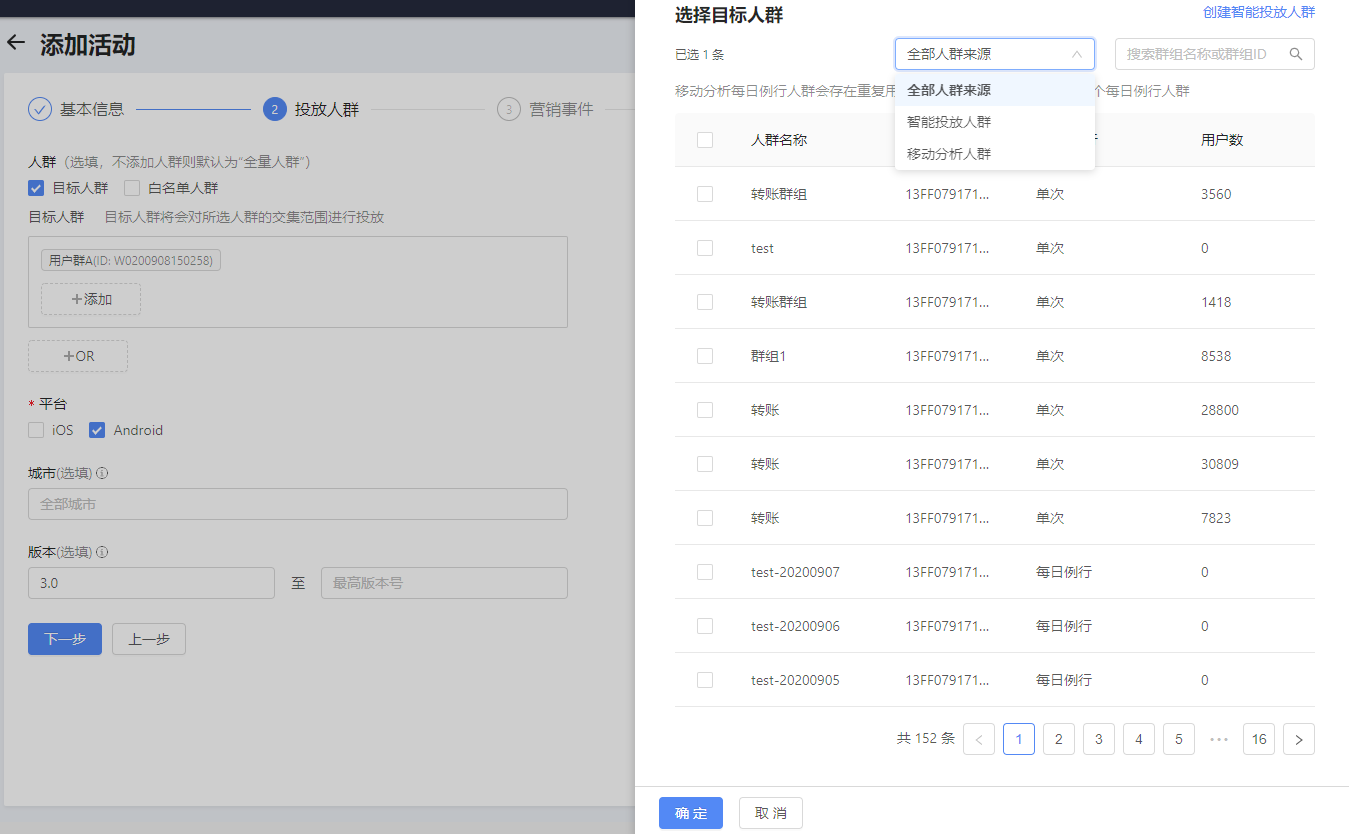The width and height of the screenshot is (1349, 834).
Task: Click the 群组1 name cell
Action: [769, 356]
